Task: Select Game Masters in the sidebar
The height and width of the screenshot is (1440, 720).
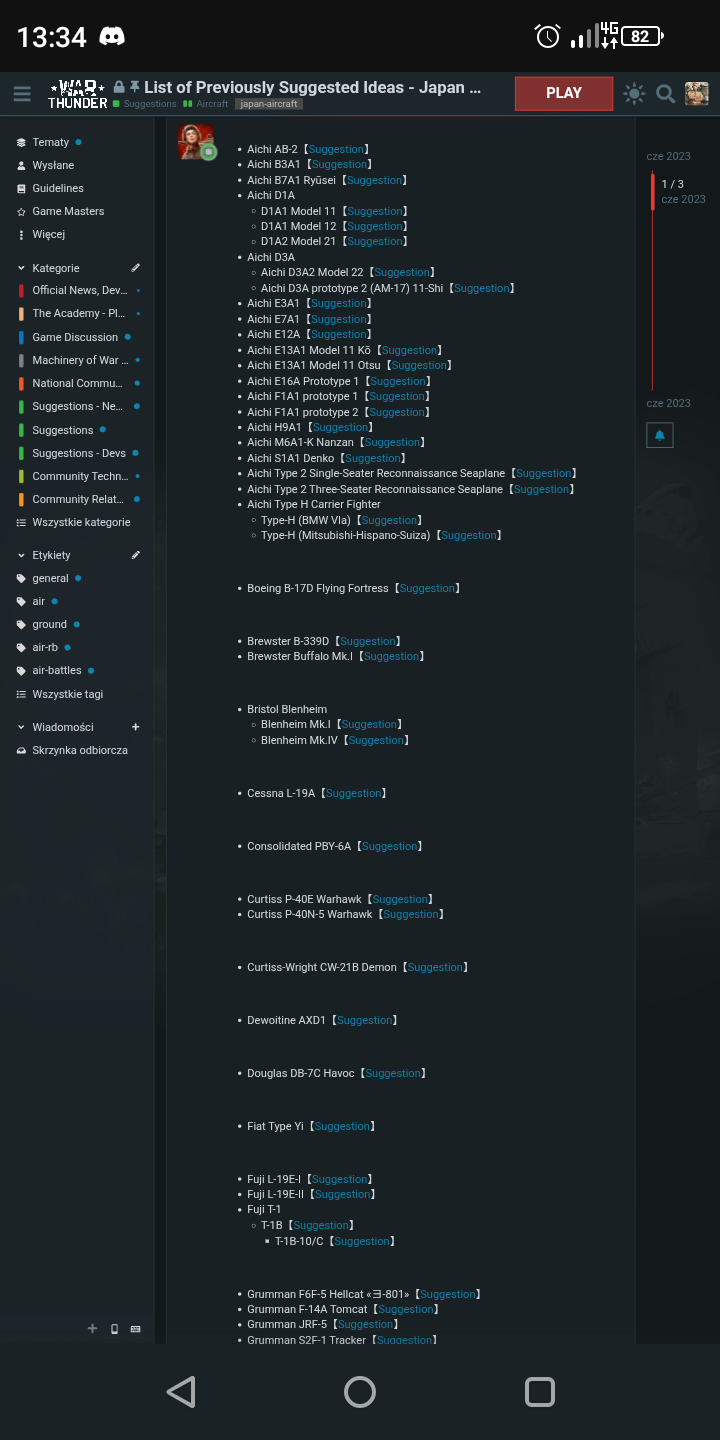Action: click(x=68, y=211)
